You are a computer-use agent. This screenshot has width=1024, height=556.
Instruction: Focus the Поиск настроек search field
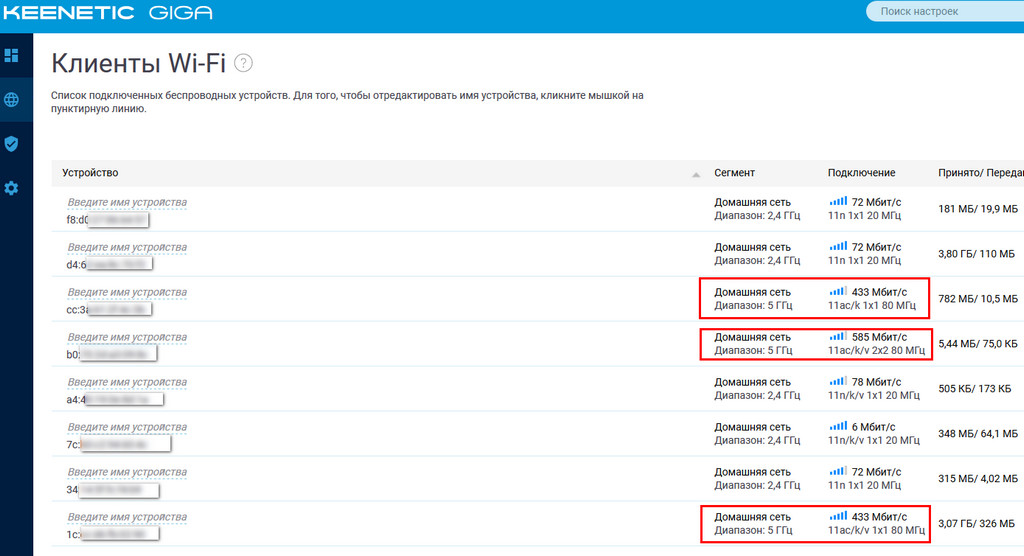click(945, 11)
